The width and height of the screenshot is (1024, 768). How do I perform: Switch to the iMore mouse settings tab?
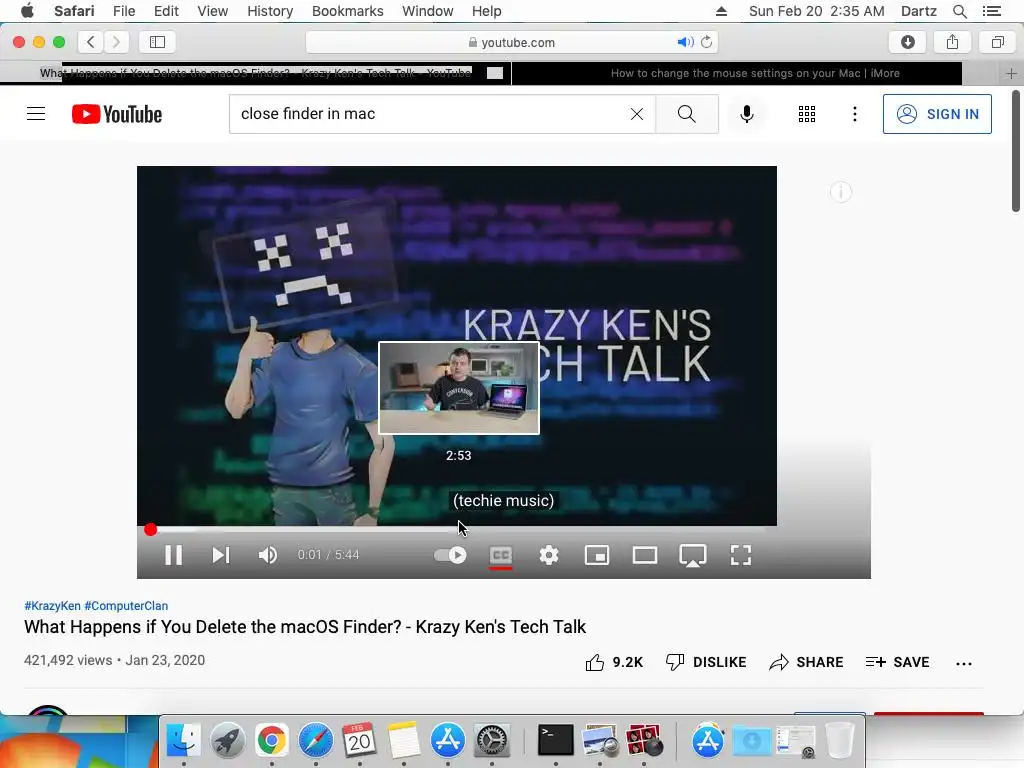[x=755, y=73]
